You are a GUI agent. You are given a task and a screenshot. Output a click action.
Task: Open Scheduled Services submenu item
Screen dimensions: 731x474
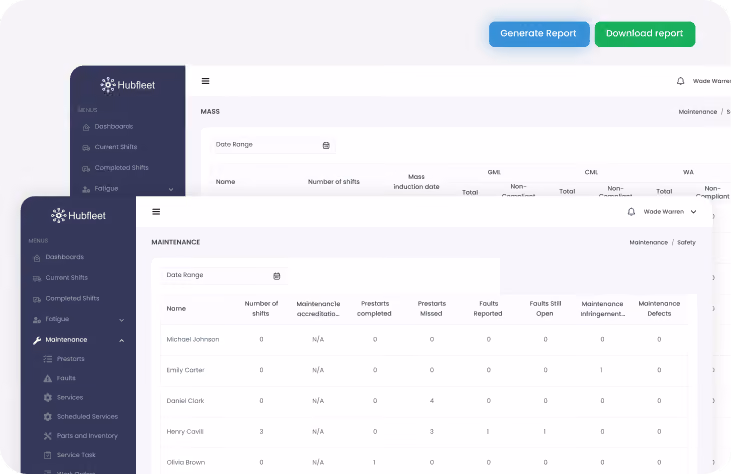click(x=87, y=416)
